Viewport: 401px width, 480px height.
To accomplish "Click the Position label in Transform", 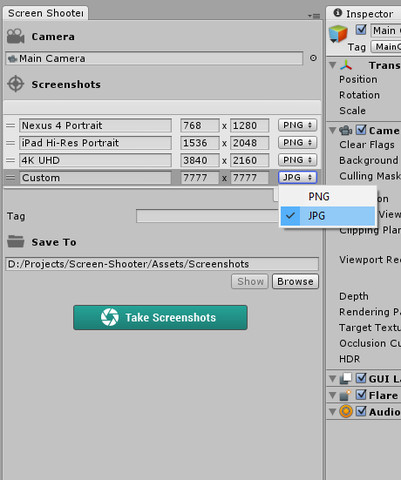I will (358, 79).
